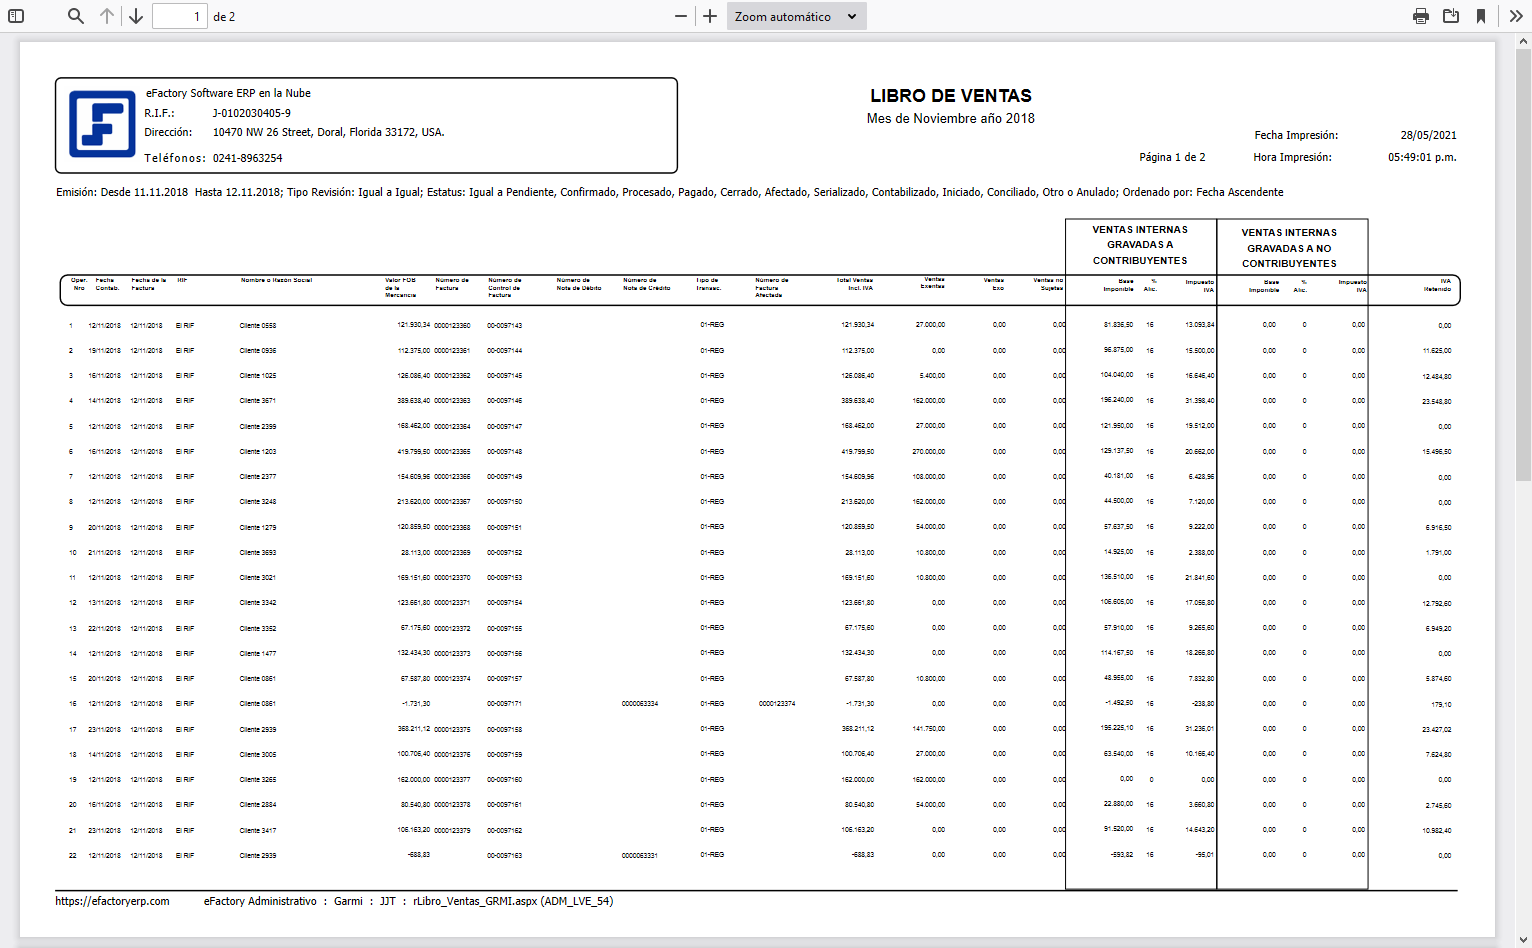The height and width of the screenshot is (948, 1532).
Task: Go to the next page using the down arrow
Action: tap(135, 15)
